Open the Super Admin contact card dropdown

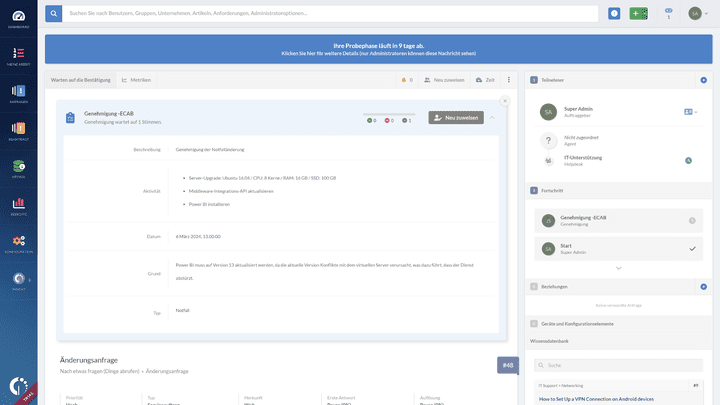[690, 112]
